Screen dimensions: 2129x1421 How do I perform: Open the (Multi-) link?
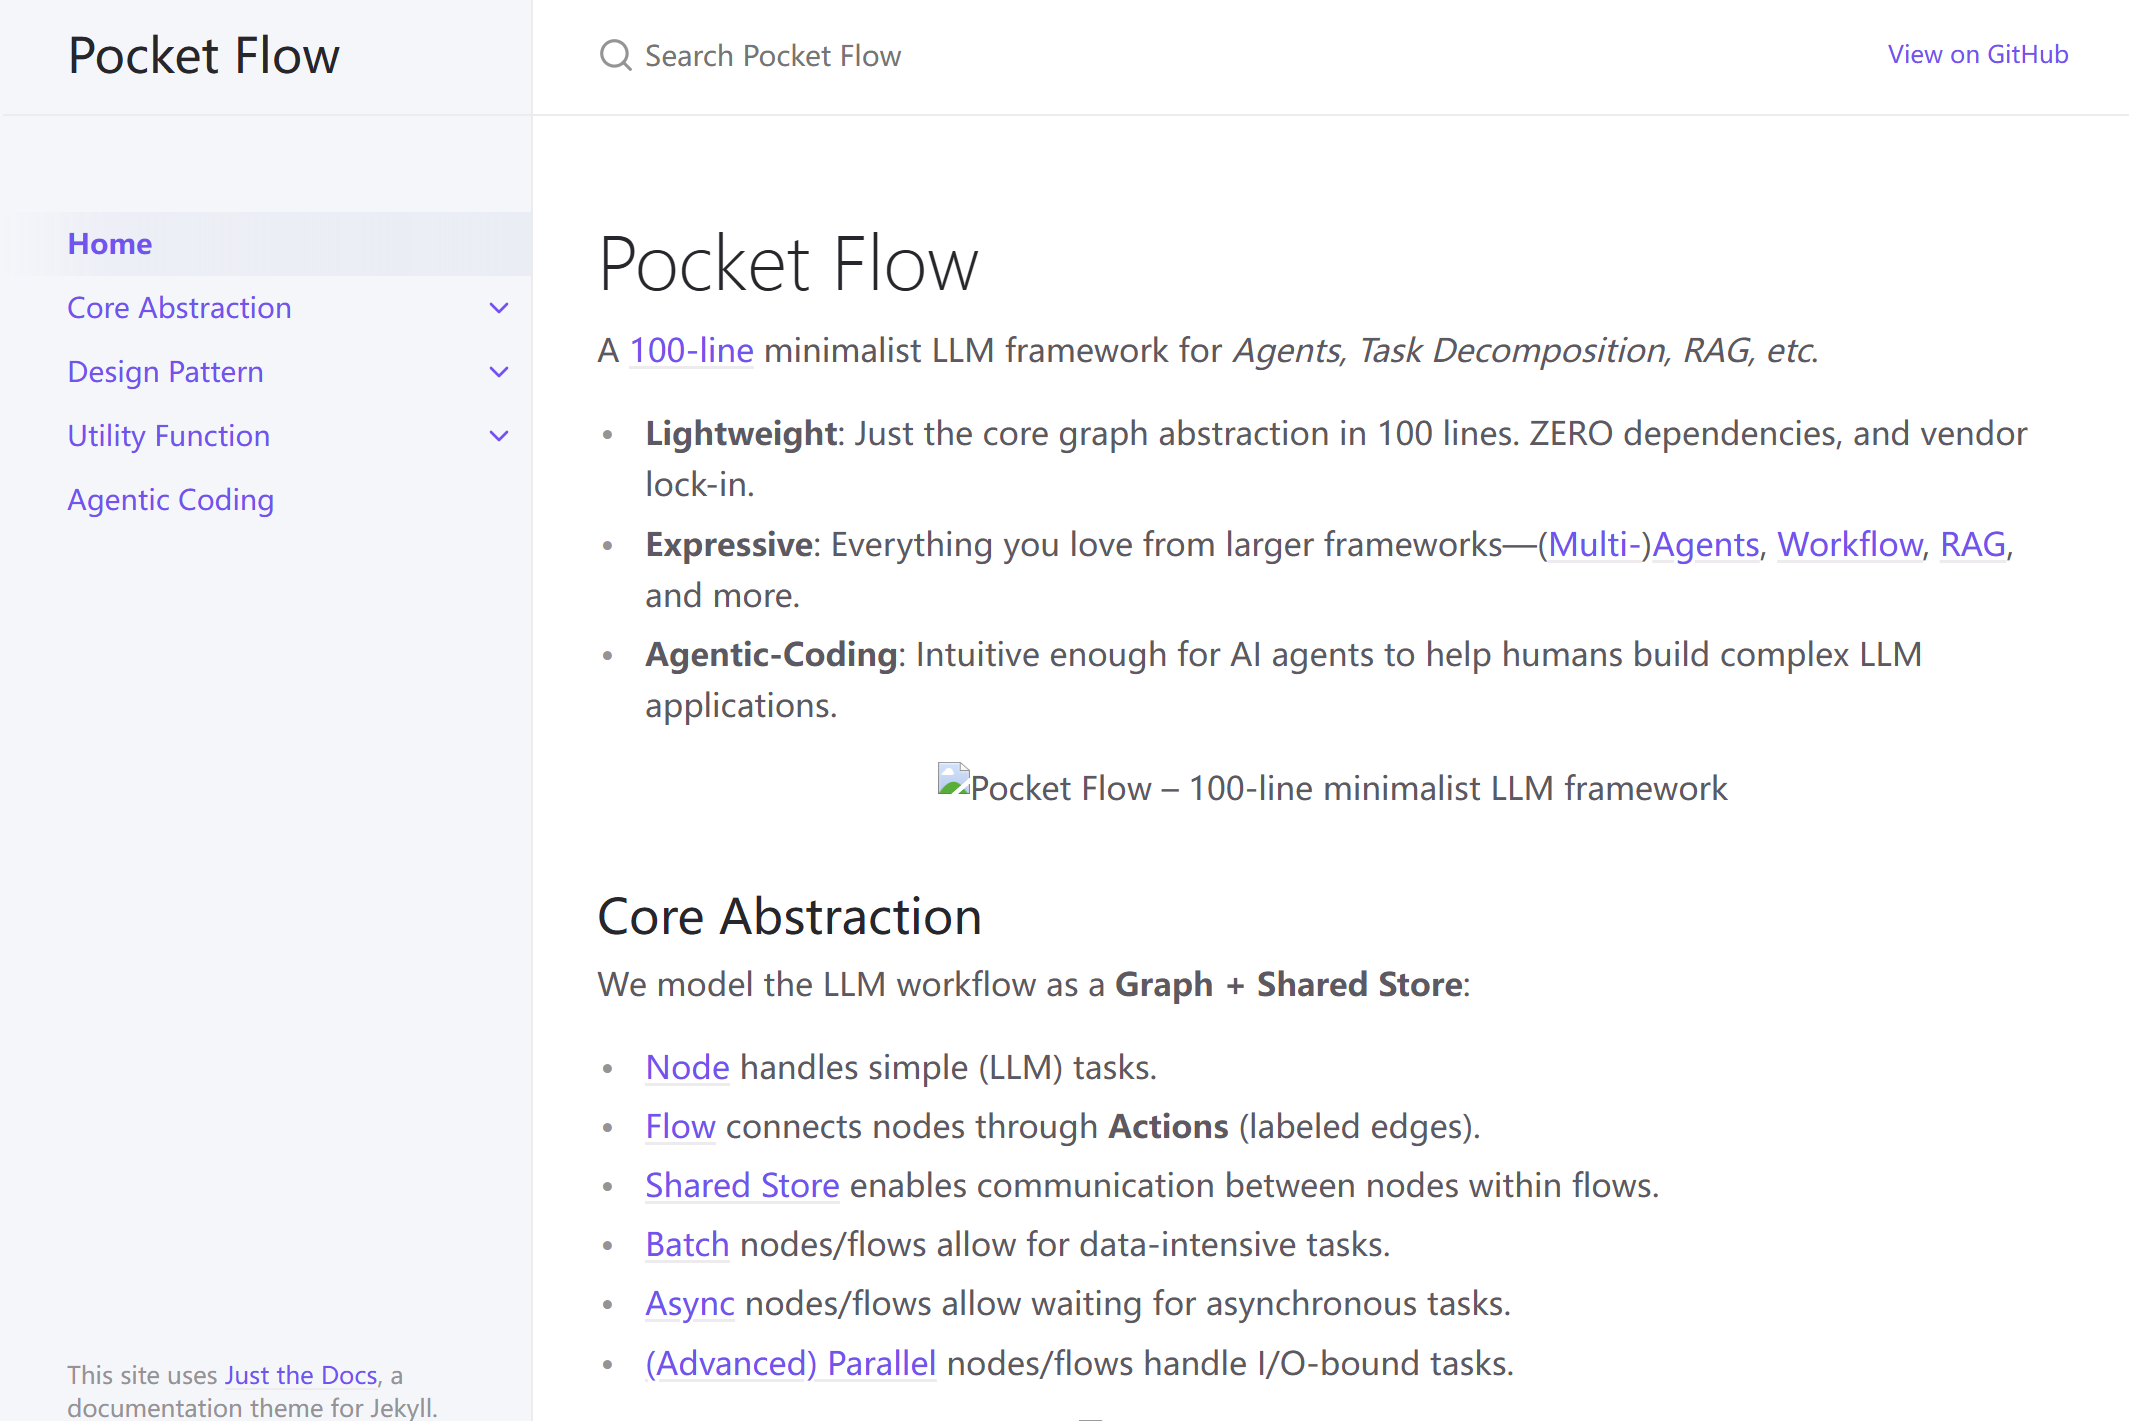(x=1594, y=545)
